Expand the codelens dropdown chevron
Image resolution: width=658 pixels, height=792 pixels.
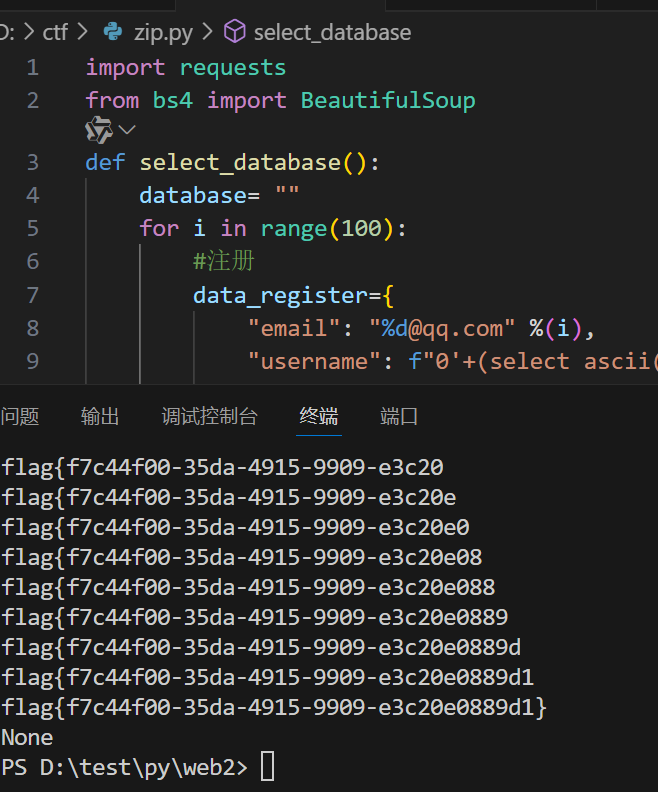(127, 130)
